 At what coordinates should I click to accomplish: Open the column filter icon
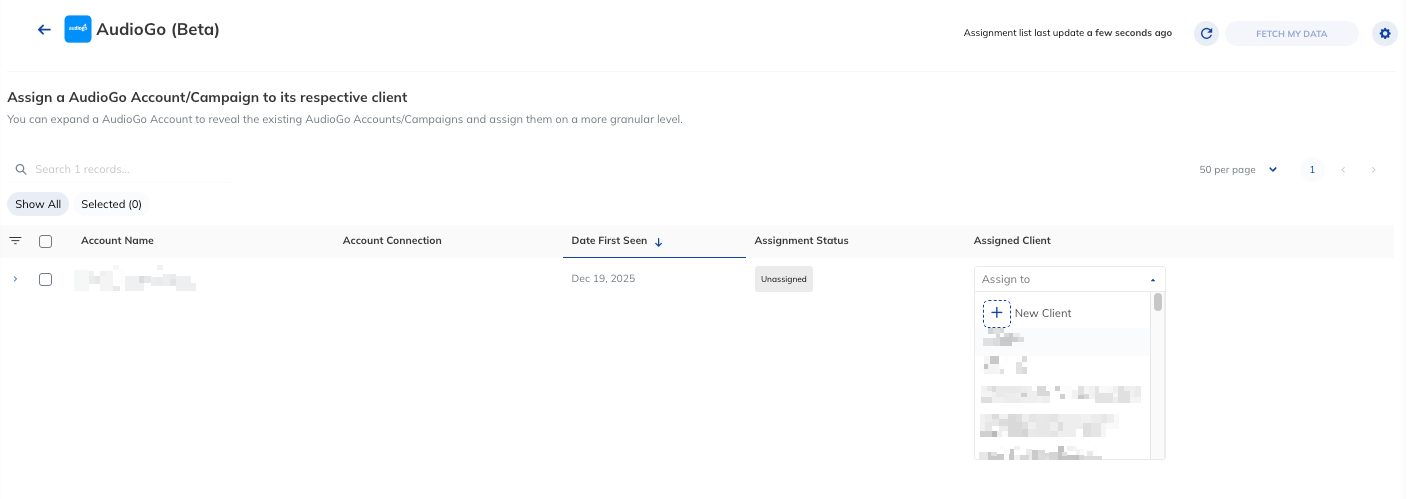point(15,241)
